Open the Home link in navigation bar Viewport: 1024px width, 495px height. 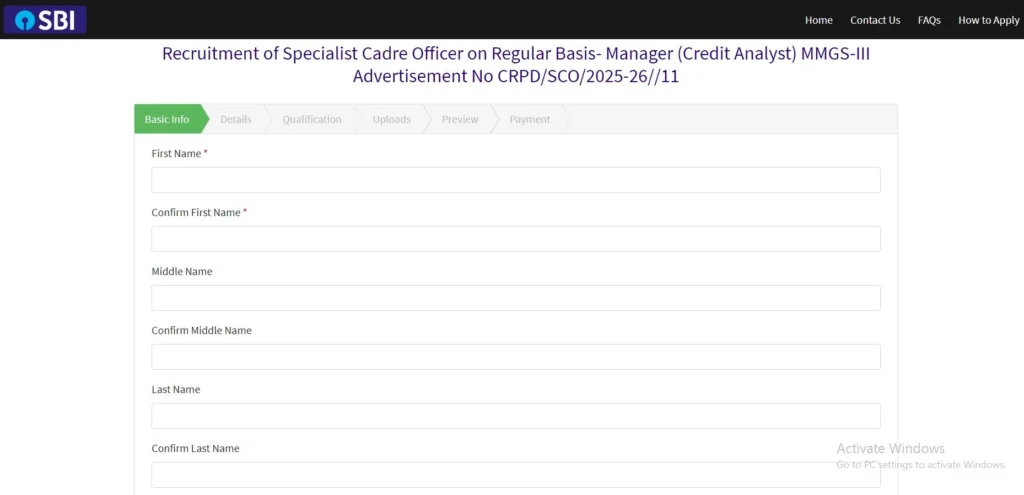pyautogui.click(x=818, y=20)
